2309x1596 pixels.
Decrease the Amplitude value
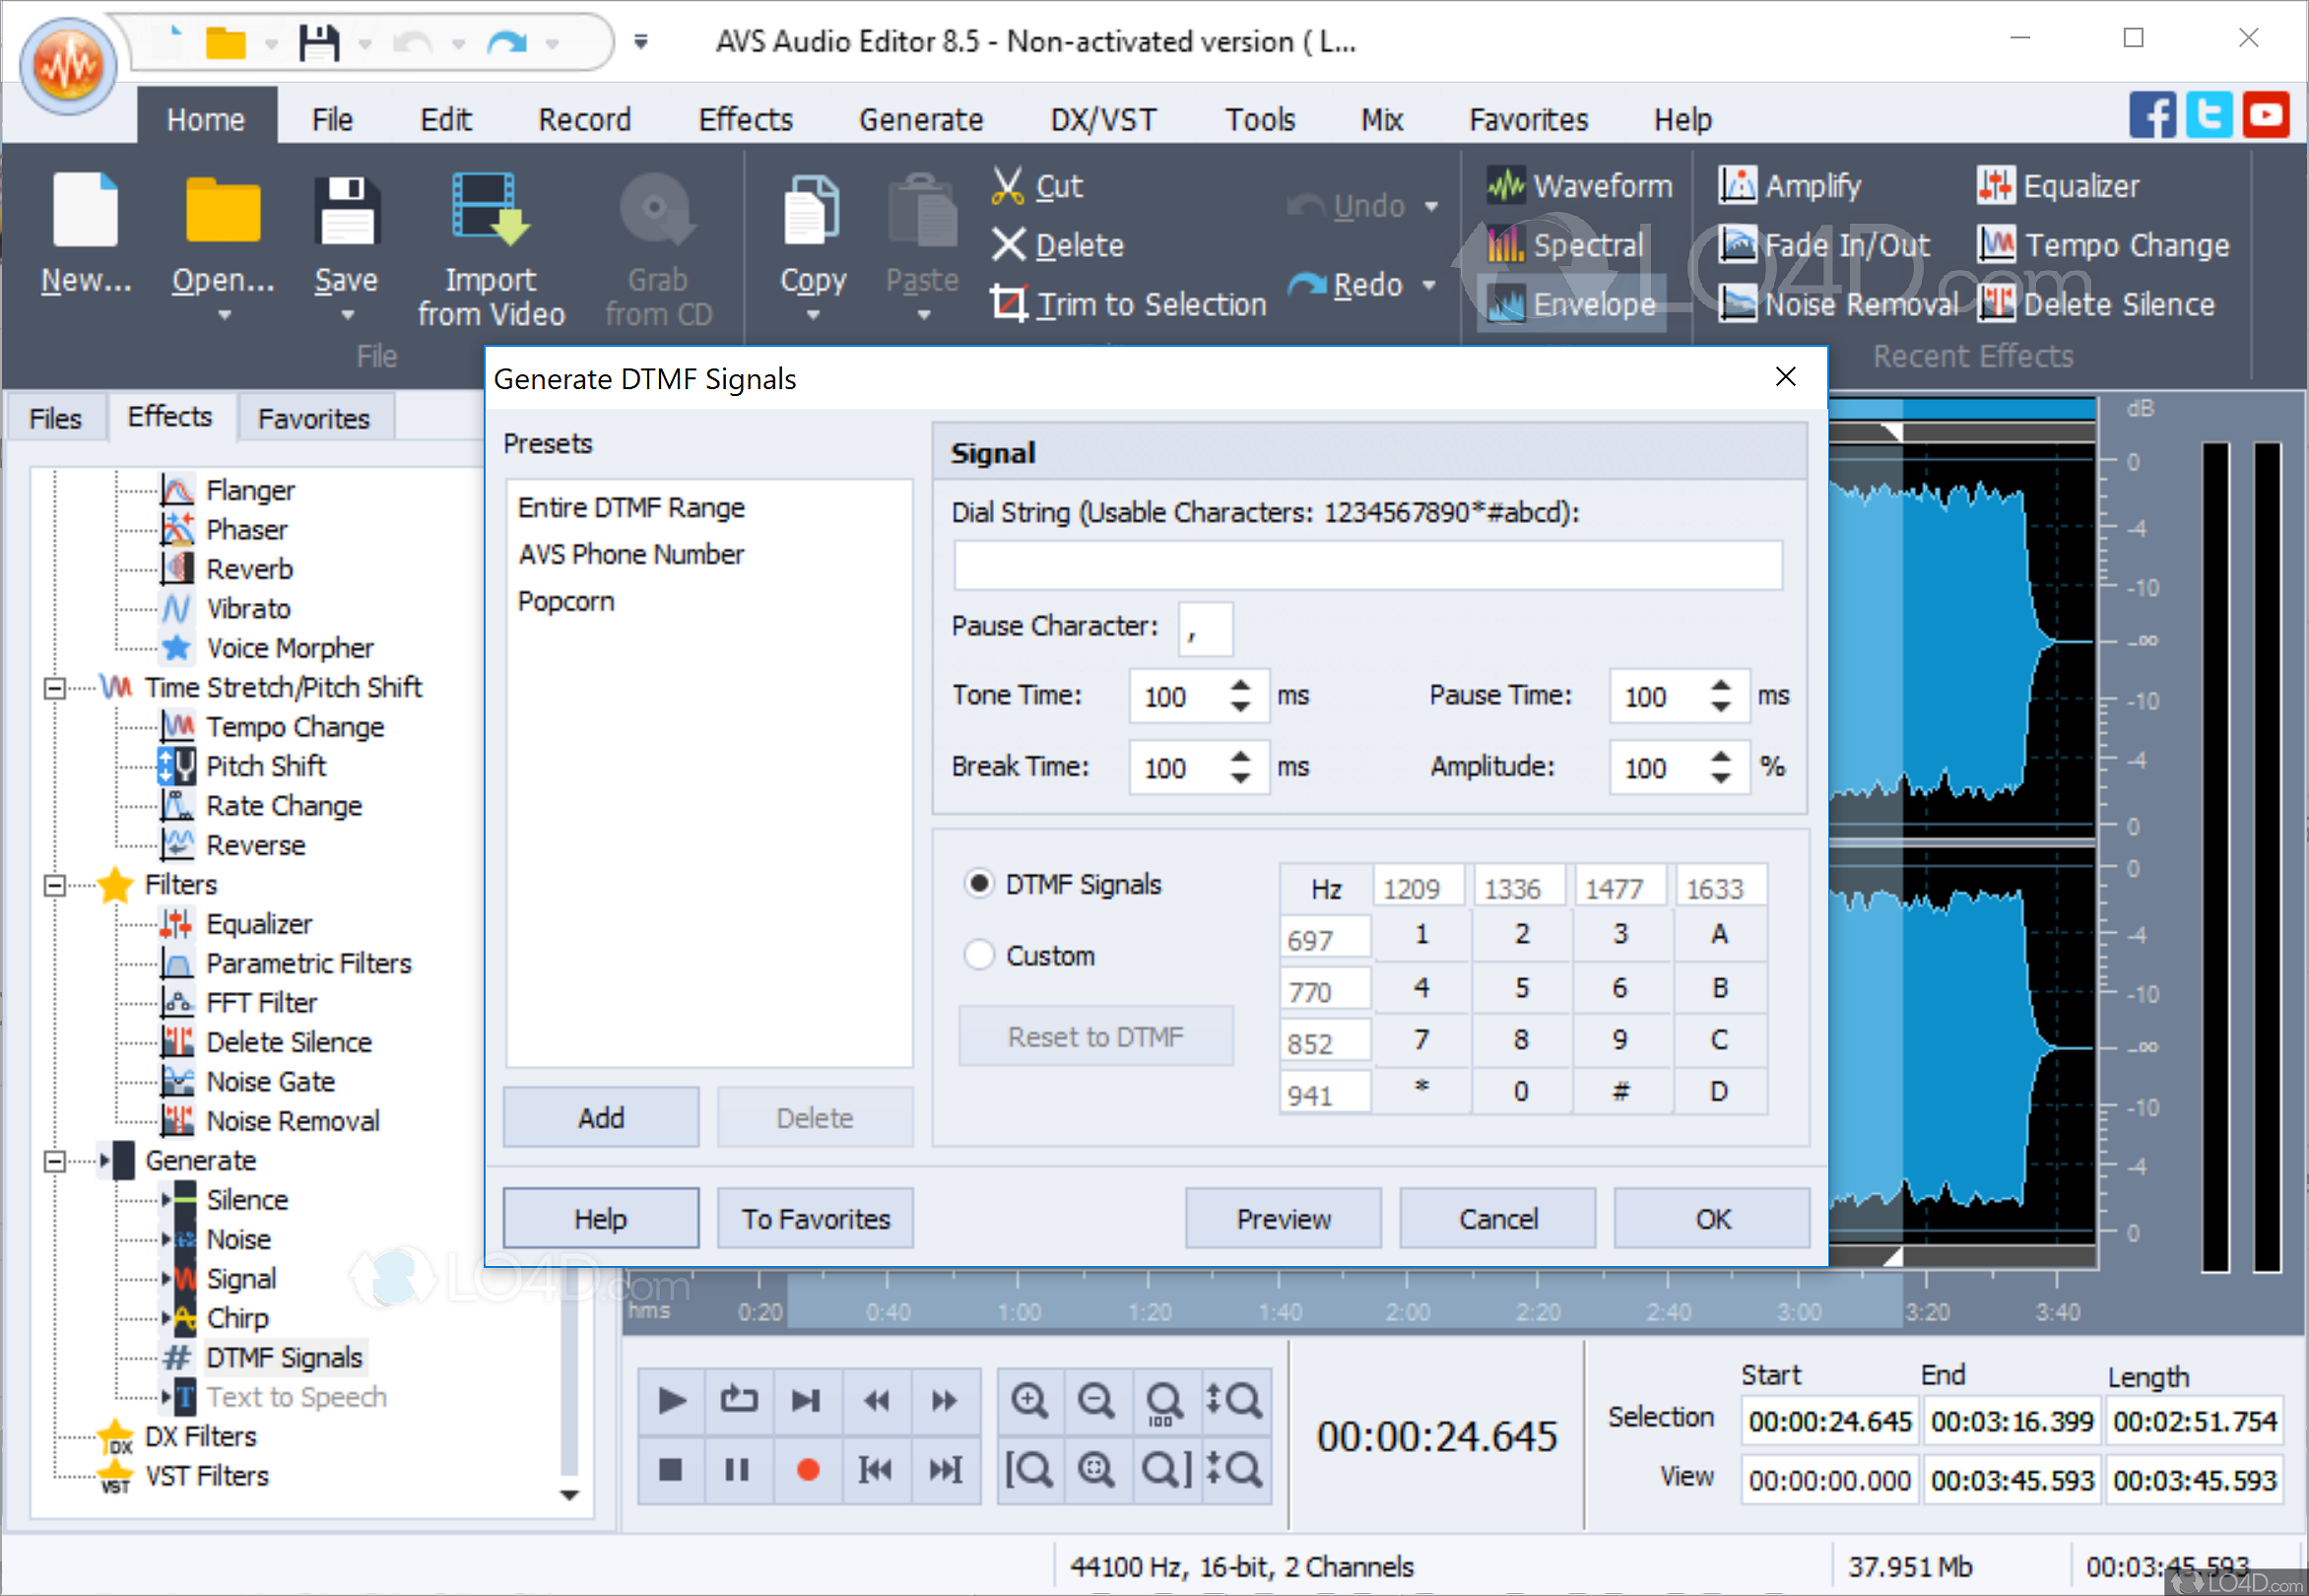pyautogui.click(x=1721, y=778)
